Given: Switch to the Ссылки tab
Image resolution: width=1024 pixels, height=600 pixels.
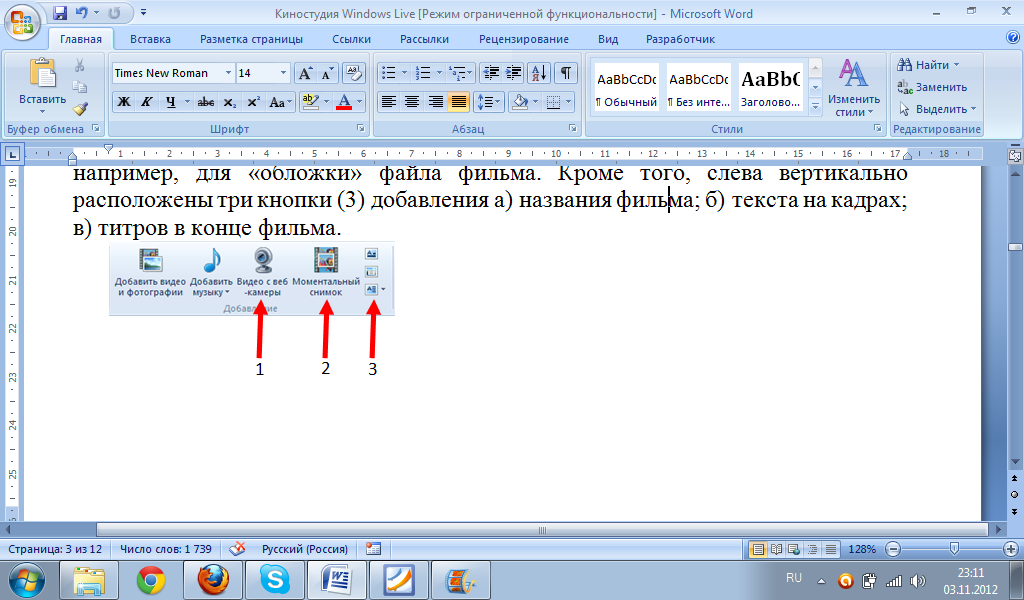Looking at the screenshot, I should [351, 39].
